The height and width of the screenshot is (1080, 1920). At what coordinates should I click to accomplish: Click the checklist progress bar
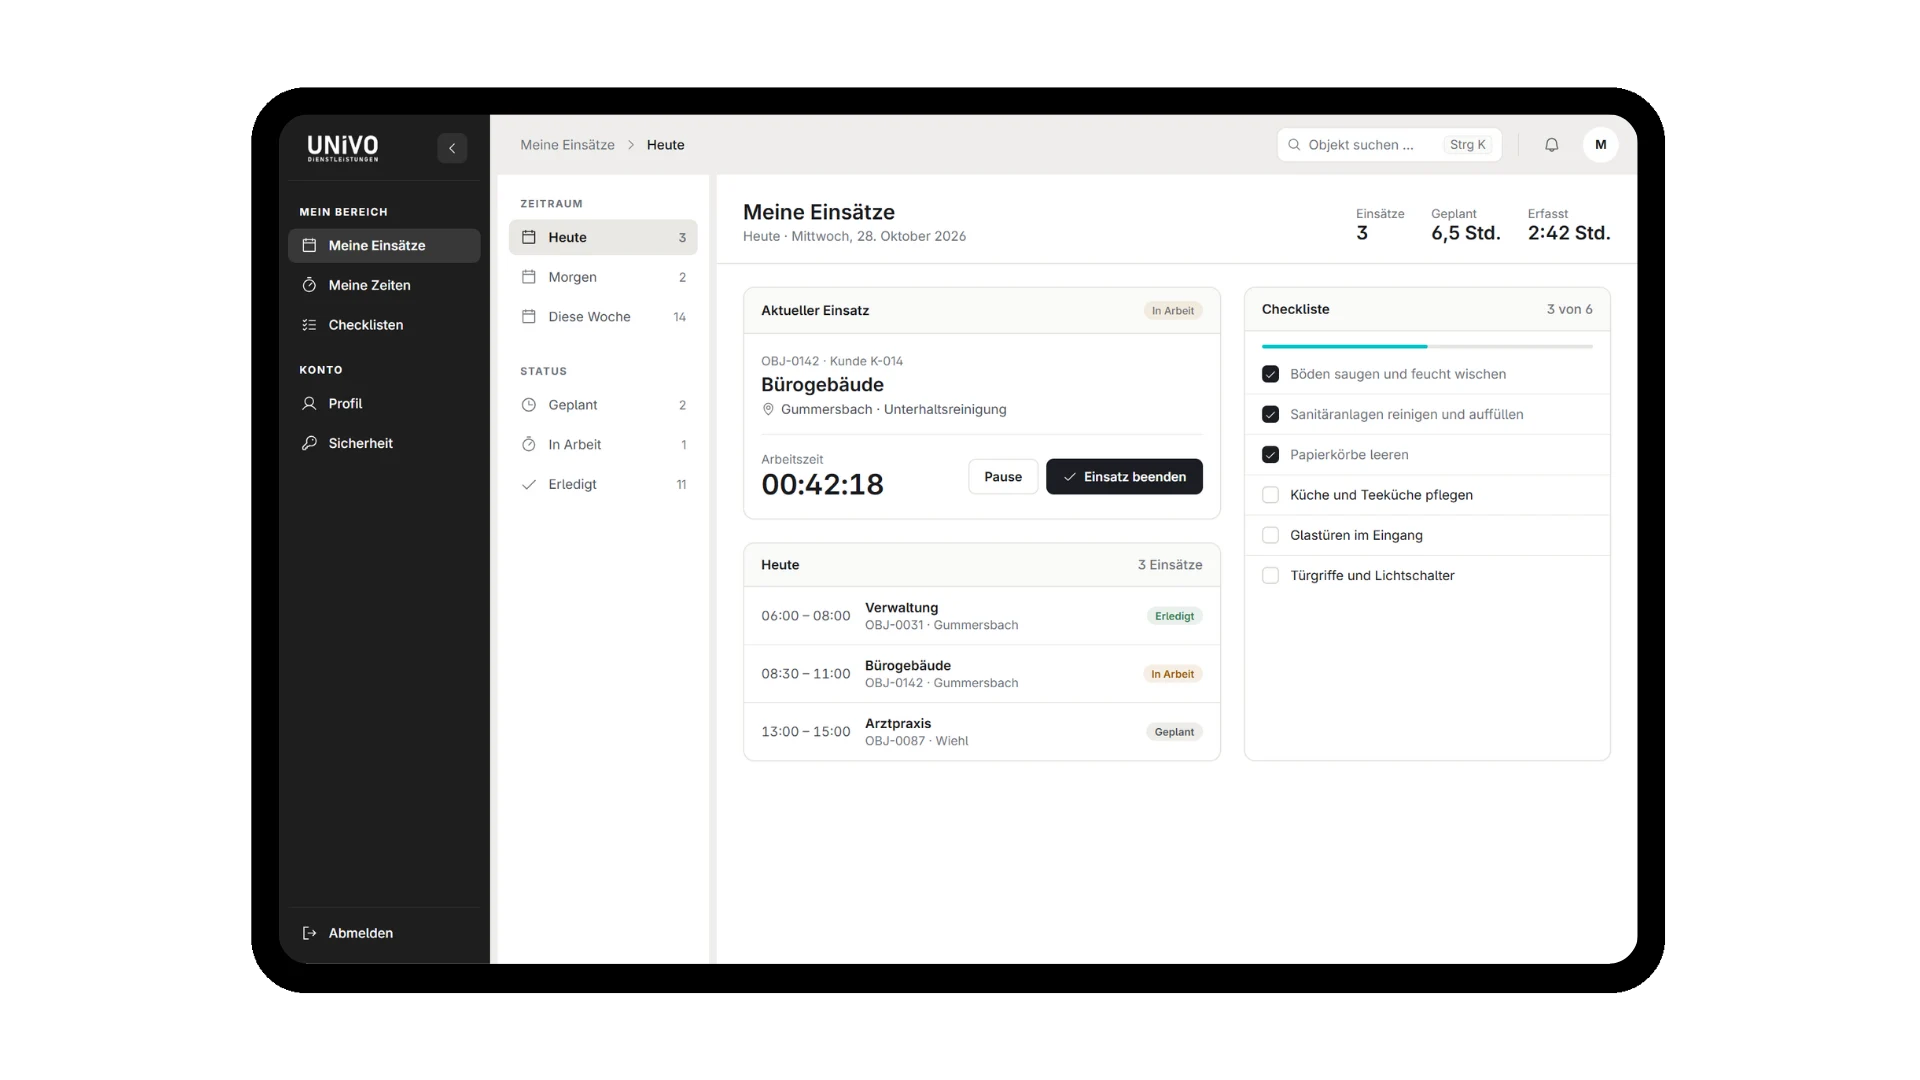[x=1427, y=346]
